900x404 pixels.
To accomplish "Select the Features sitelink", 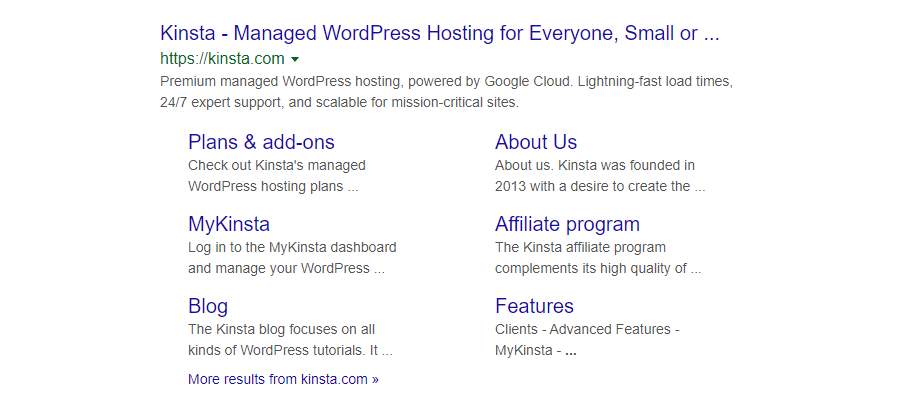I will (534, 306).
